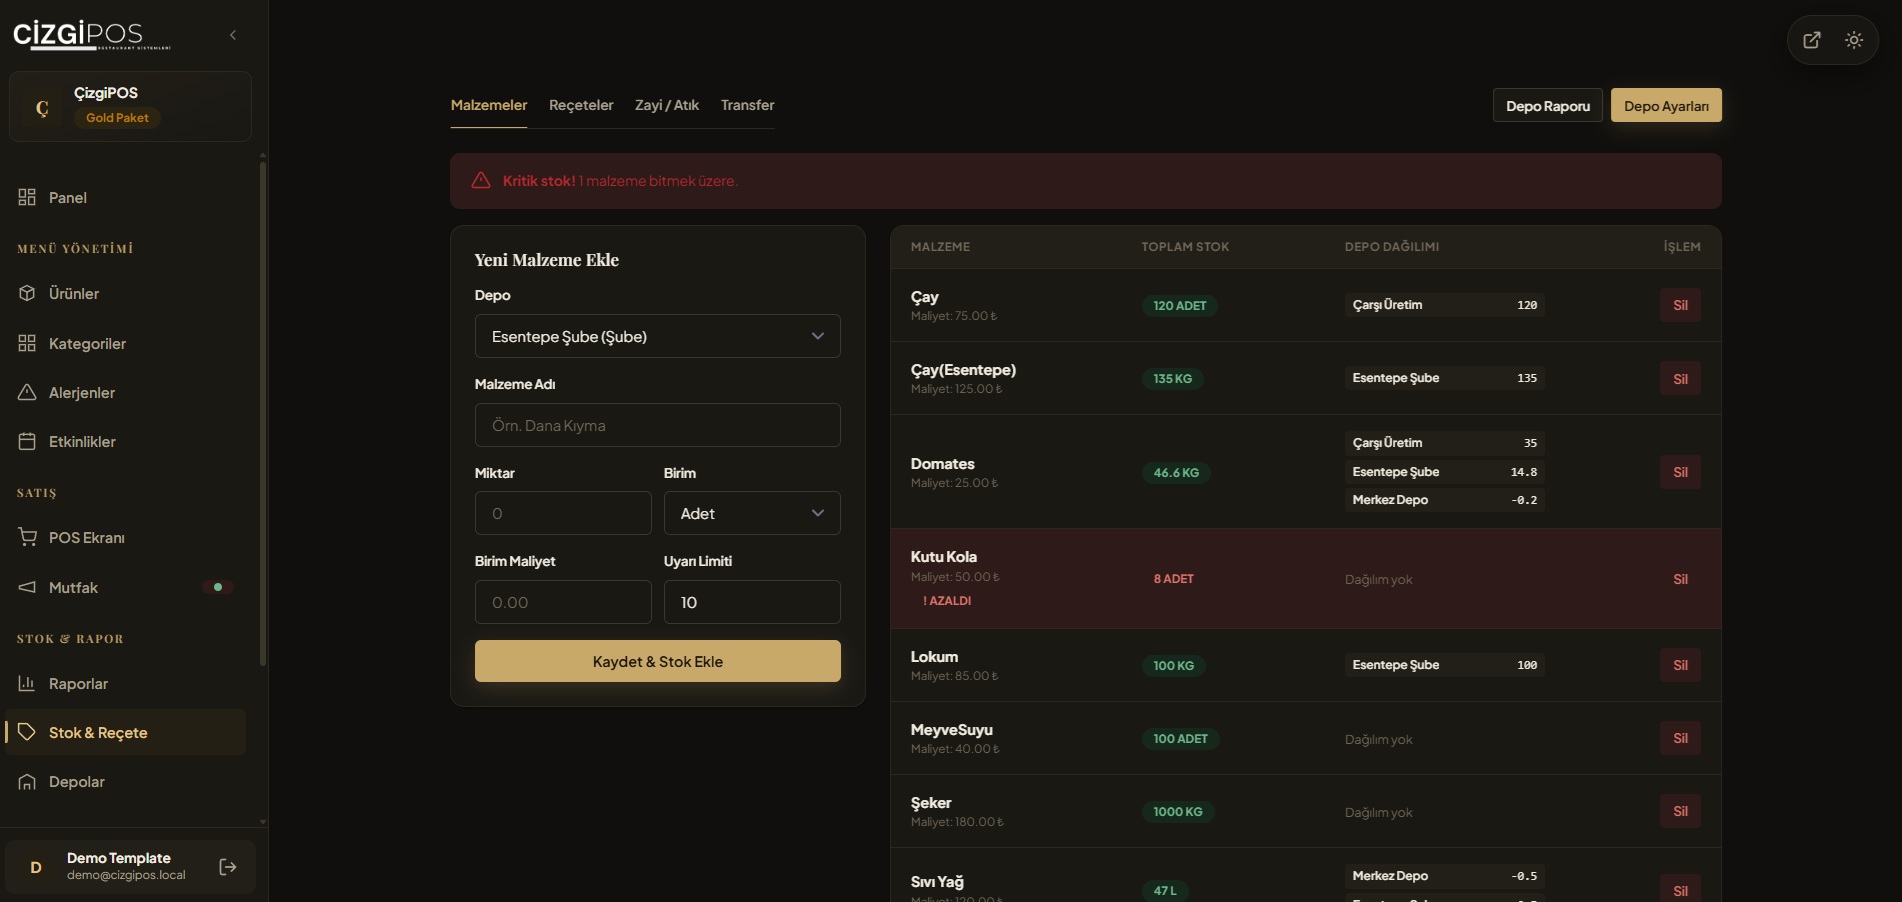The height and width of the screenshot is (902, 1902).
Task: Click the sidebar vertical scrollbar
Action: 263,412
